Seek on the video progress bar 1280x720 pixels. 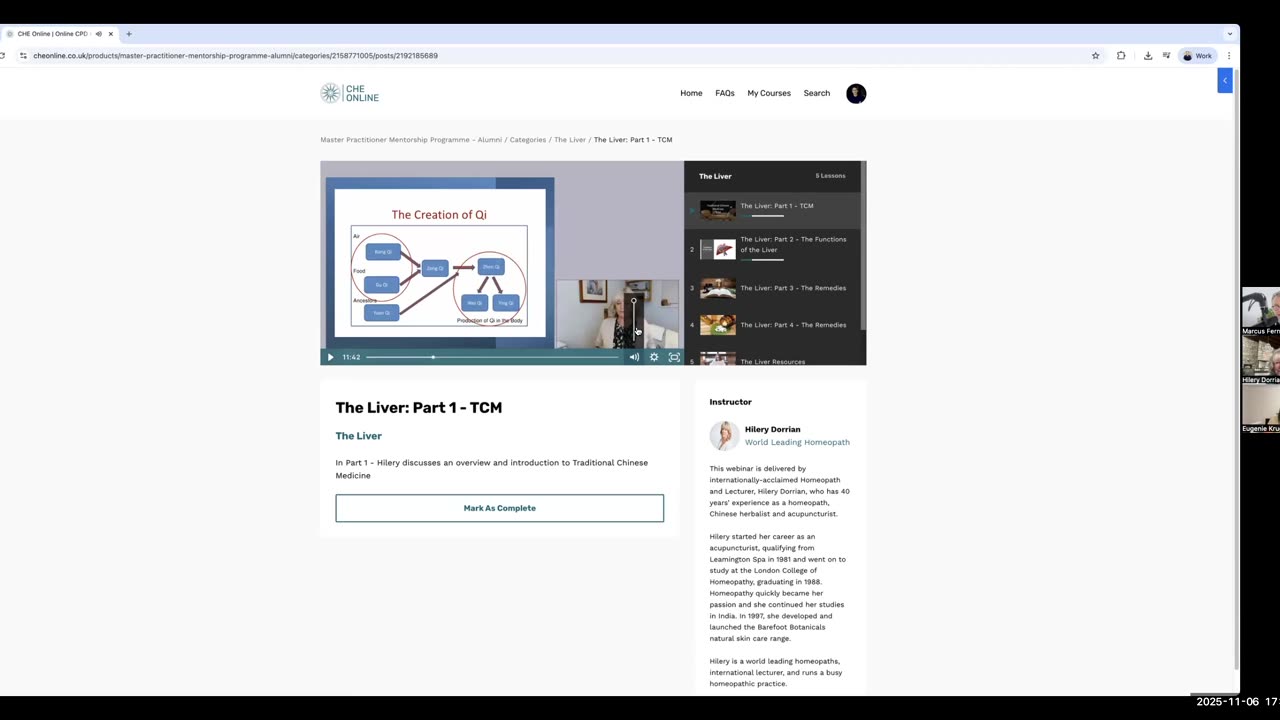(492, 357)
